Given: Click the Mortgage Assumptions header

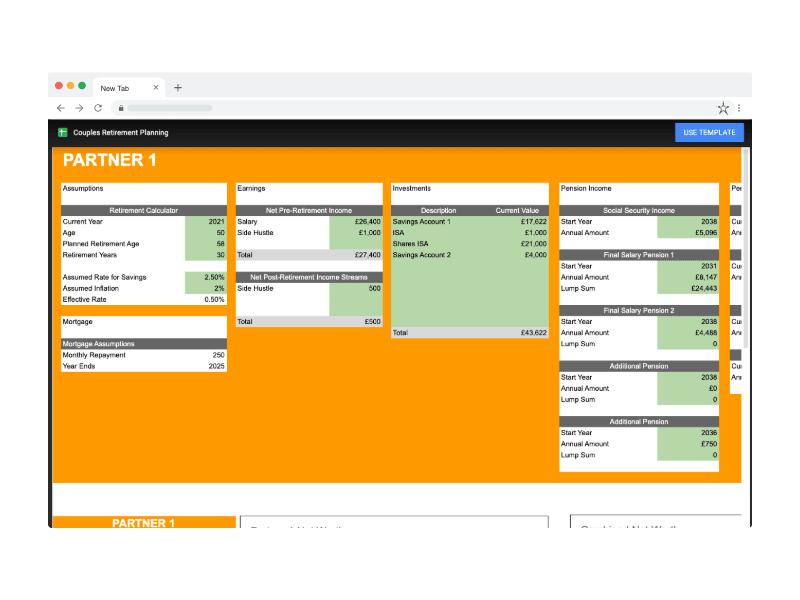Looking at the screenshot, I should click(x=144, y=344).
